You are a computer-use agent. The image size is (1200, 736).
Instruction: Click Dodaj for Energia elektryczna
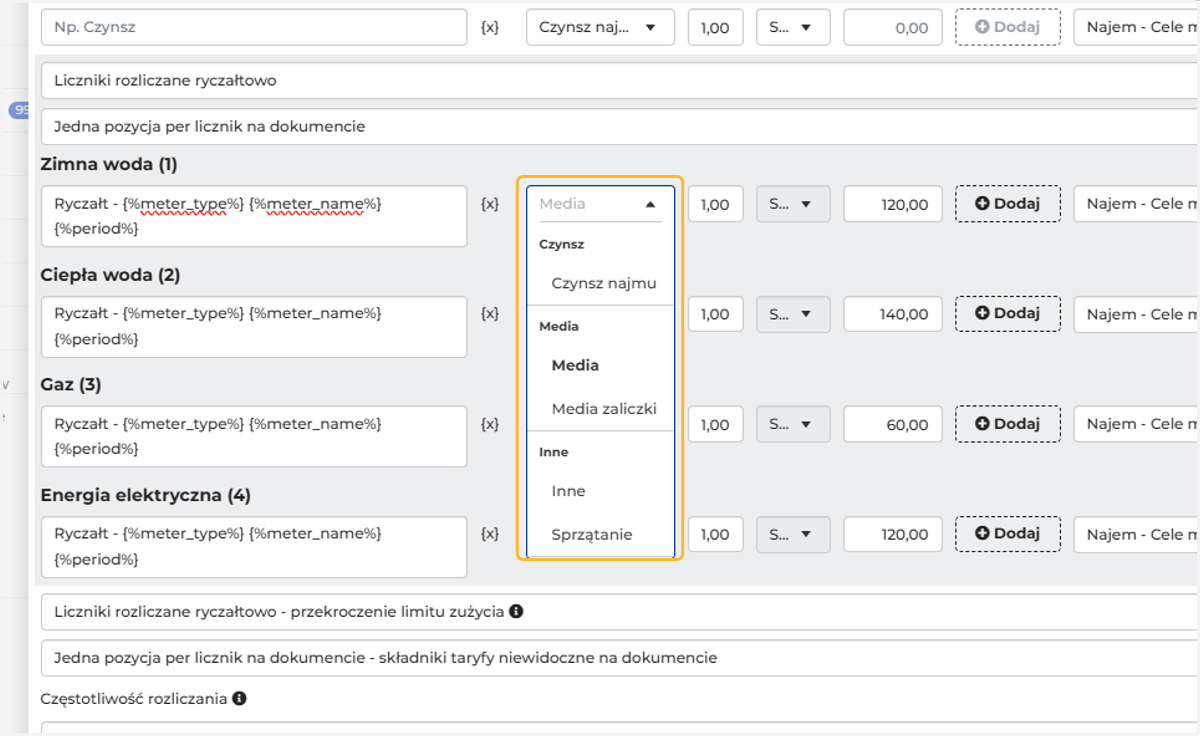(x=1008, y=534)
